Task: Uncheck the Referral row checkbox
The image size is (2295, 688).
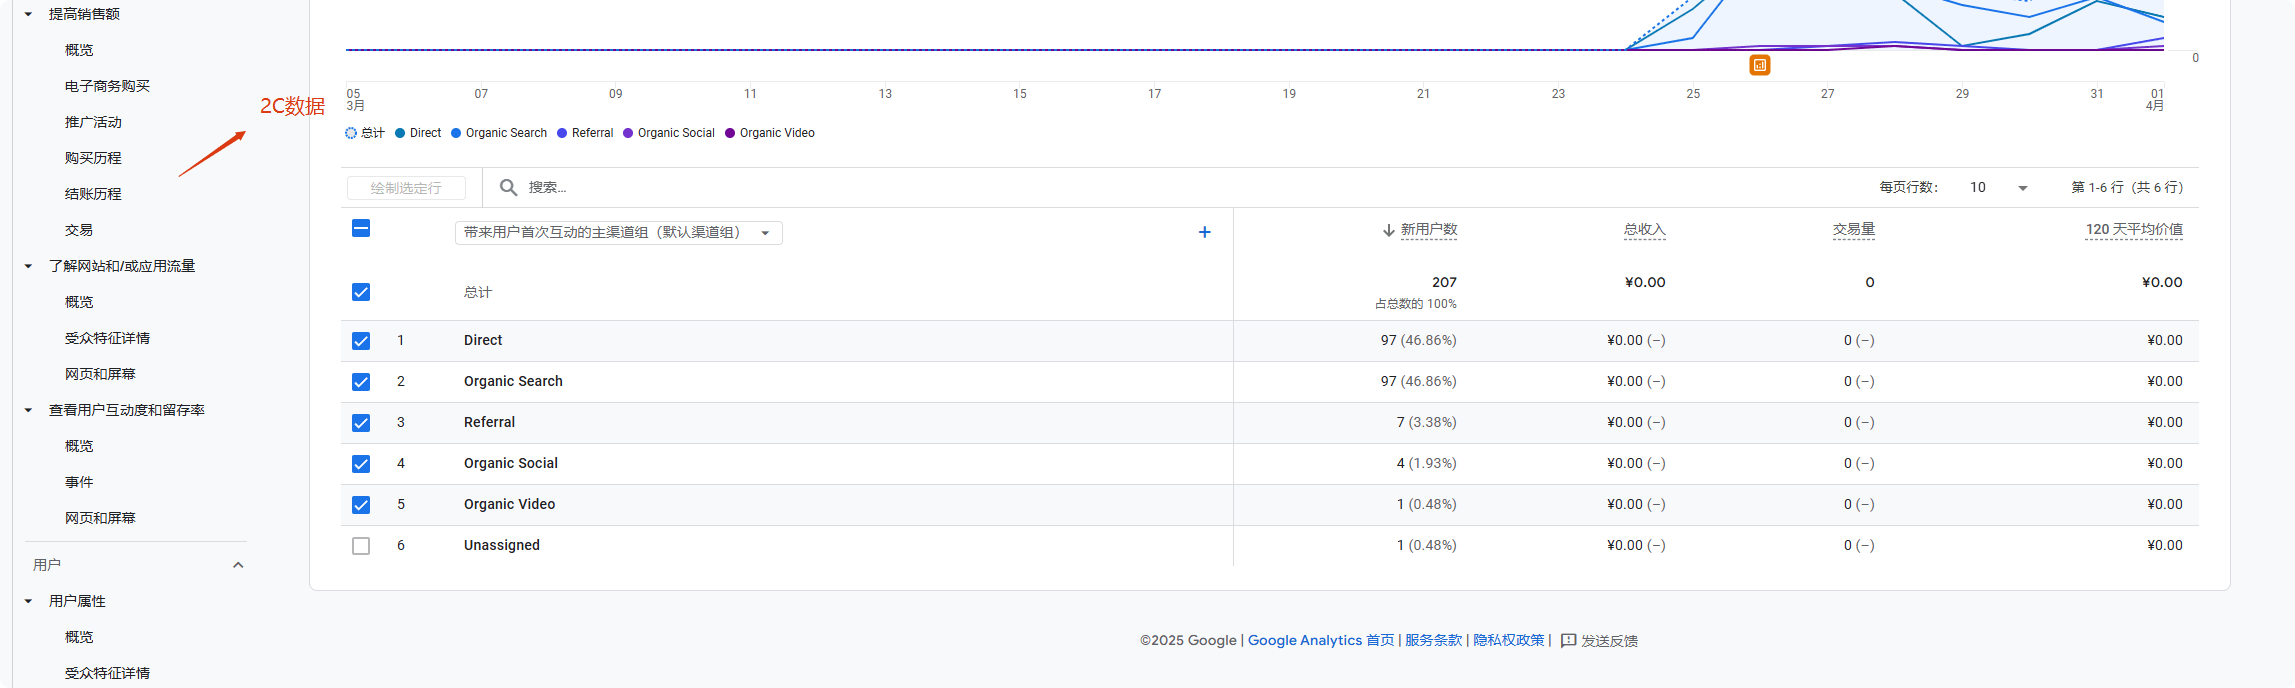Action: click(361, 423)
